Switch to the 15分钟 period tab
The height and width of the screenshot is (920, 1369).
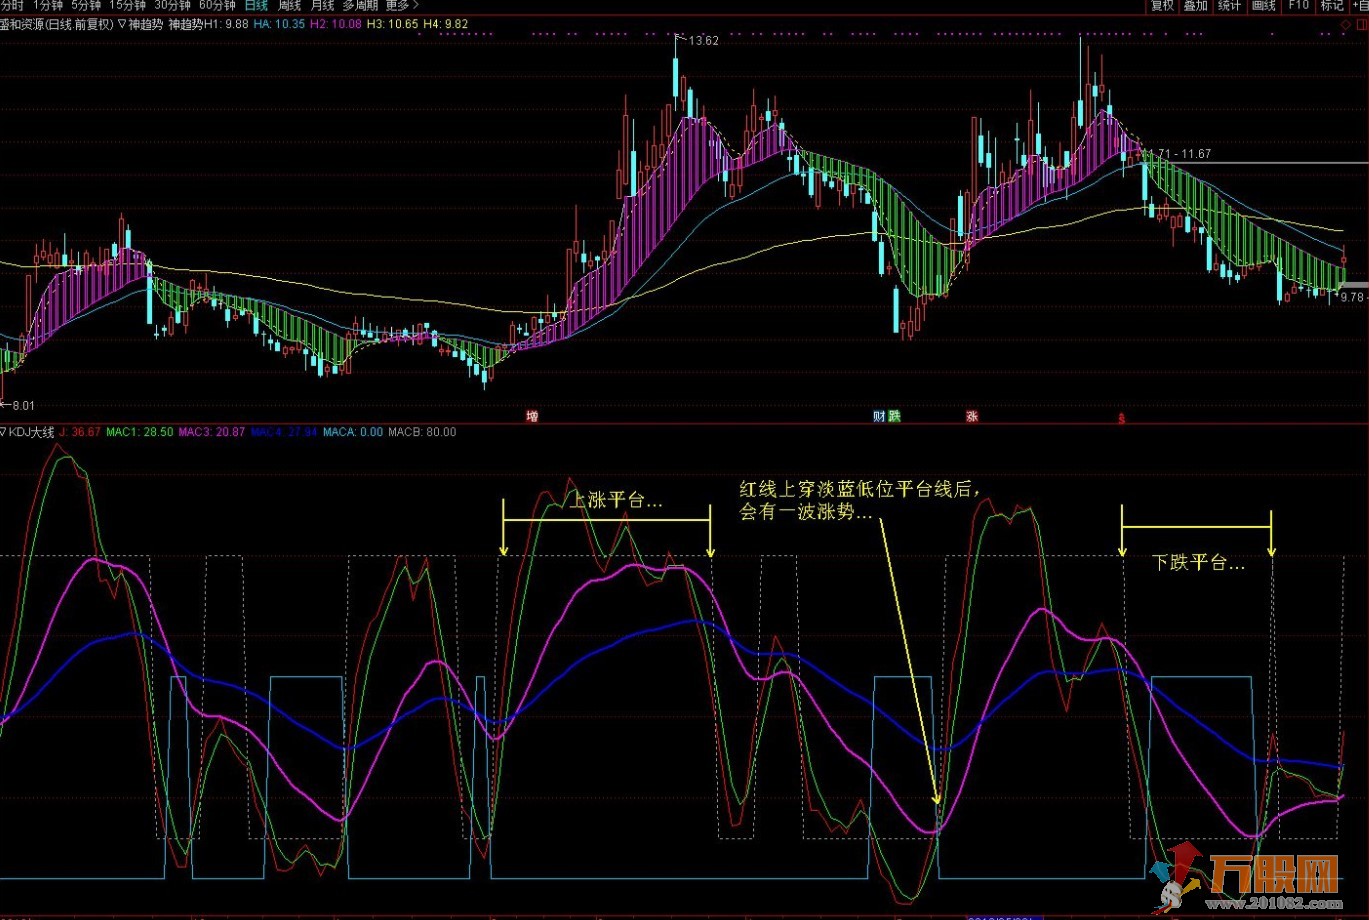point(128,5)
